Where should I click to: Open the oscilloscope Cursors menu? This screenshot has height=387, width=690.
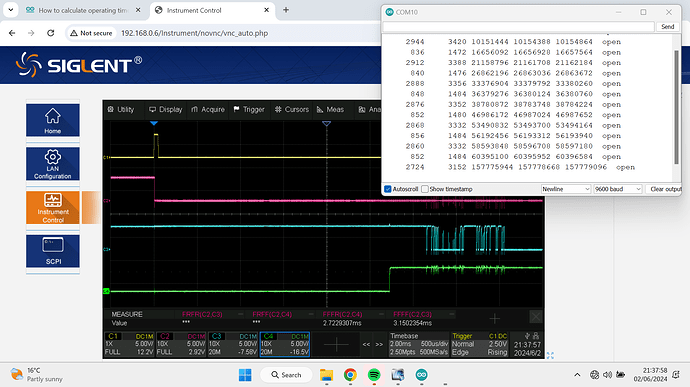coord(292,109)
